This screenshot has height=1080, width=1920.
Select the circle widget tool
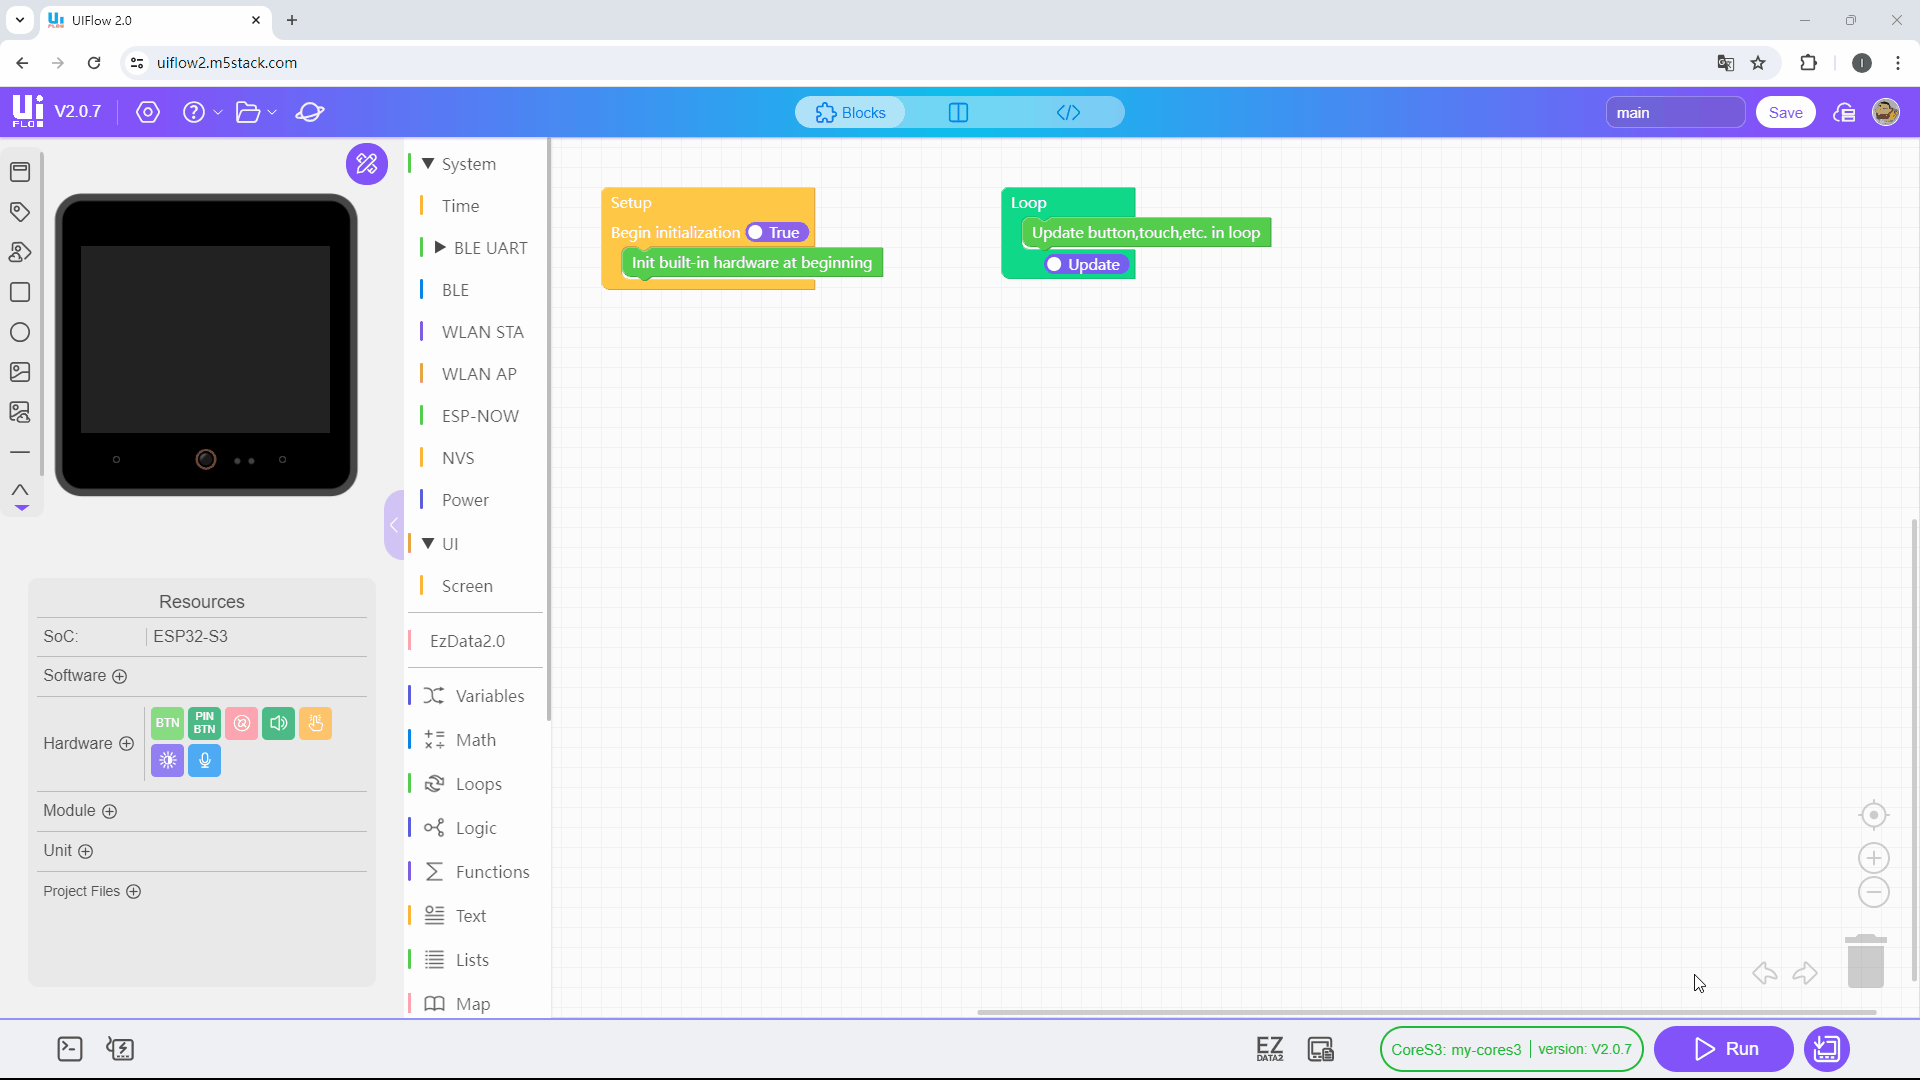[20, 332]
